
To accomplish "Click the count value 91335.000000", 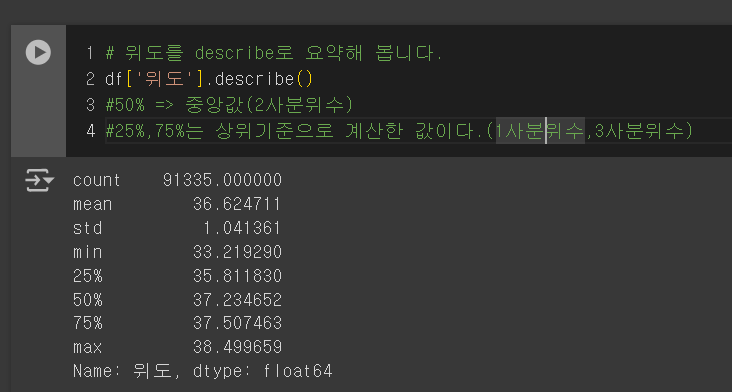I will tap(222, 180).
